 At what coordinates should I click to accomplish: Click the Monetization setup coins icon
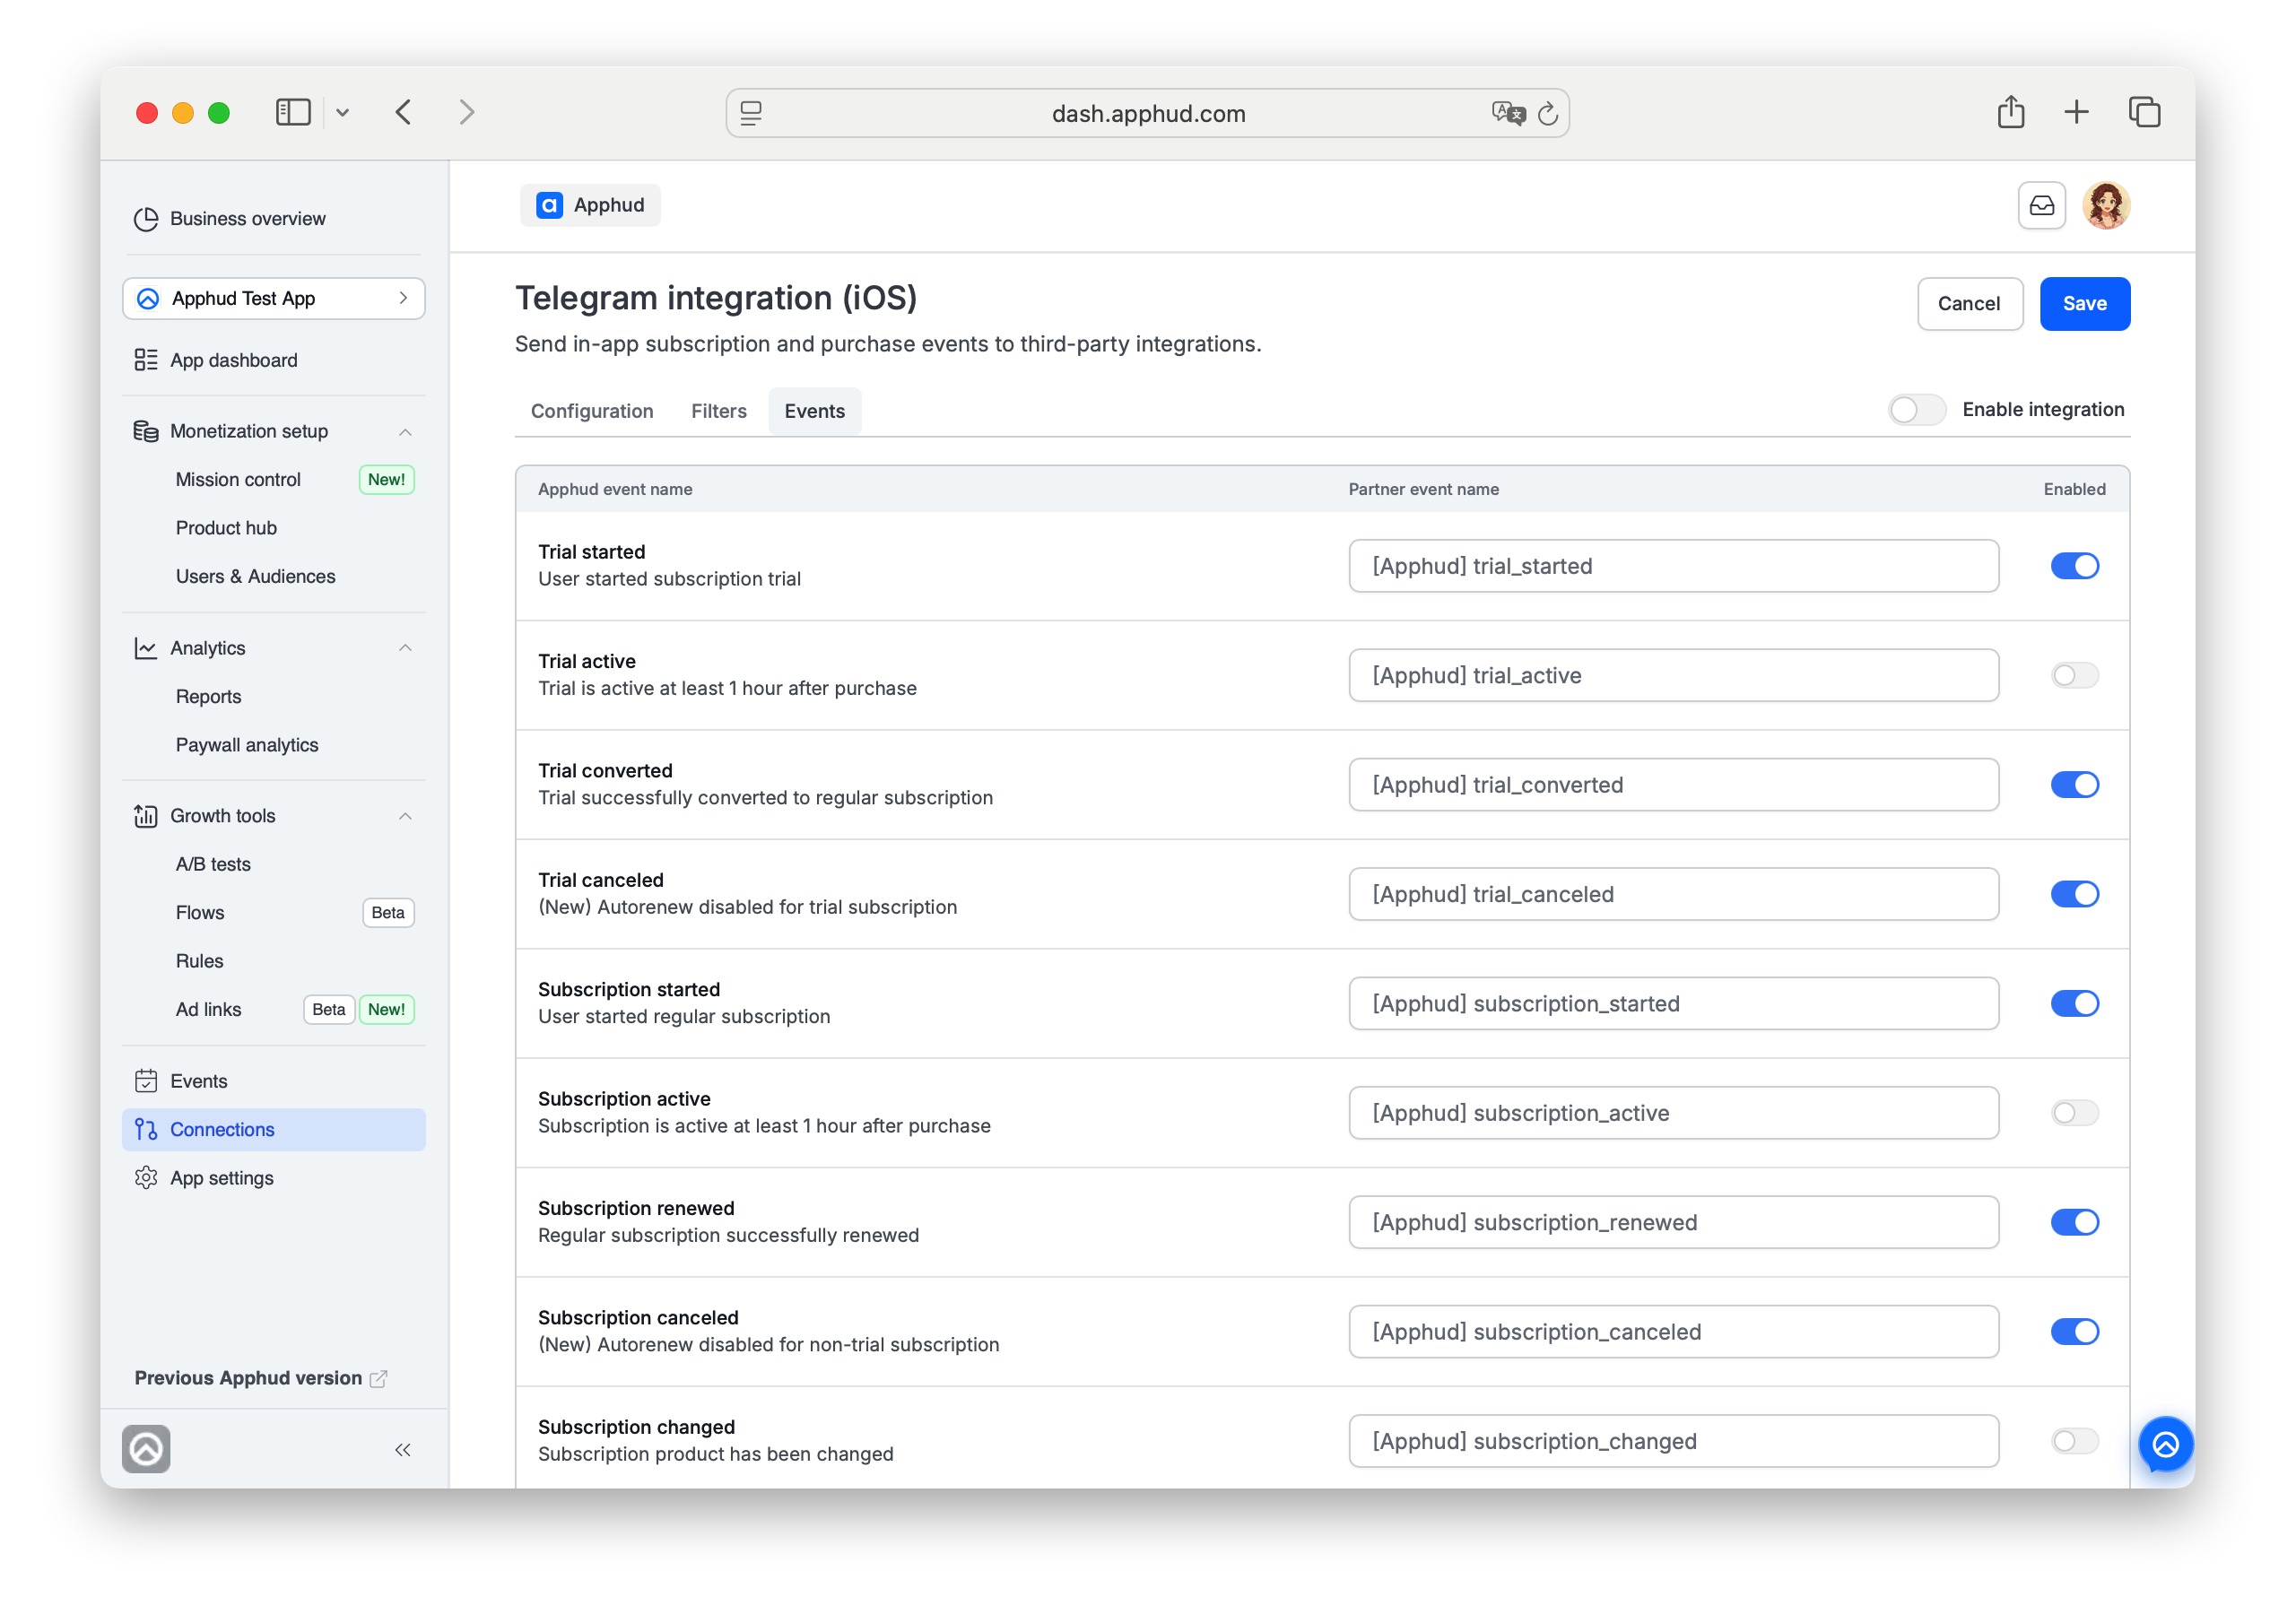pos(146,431)
